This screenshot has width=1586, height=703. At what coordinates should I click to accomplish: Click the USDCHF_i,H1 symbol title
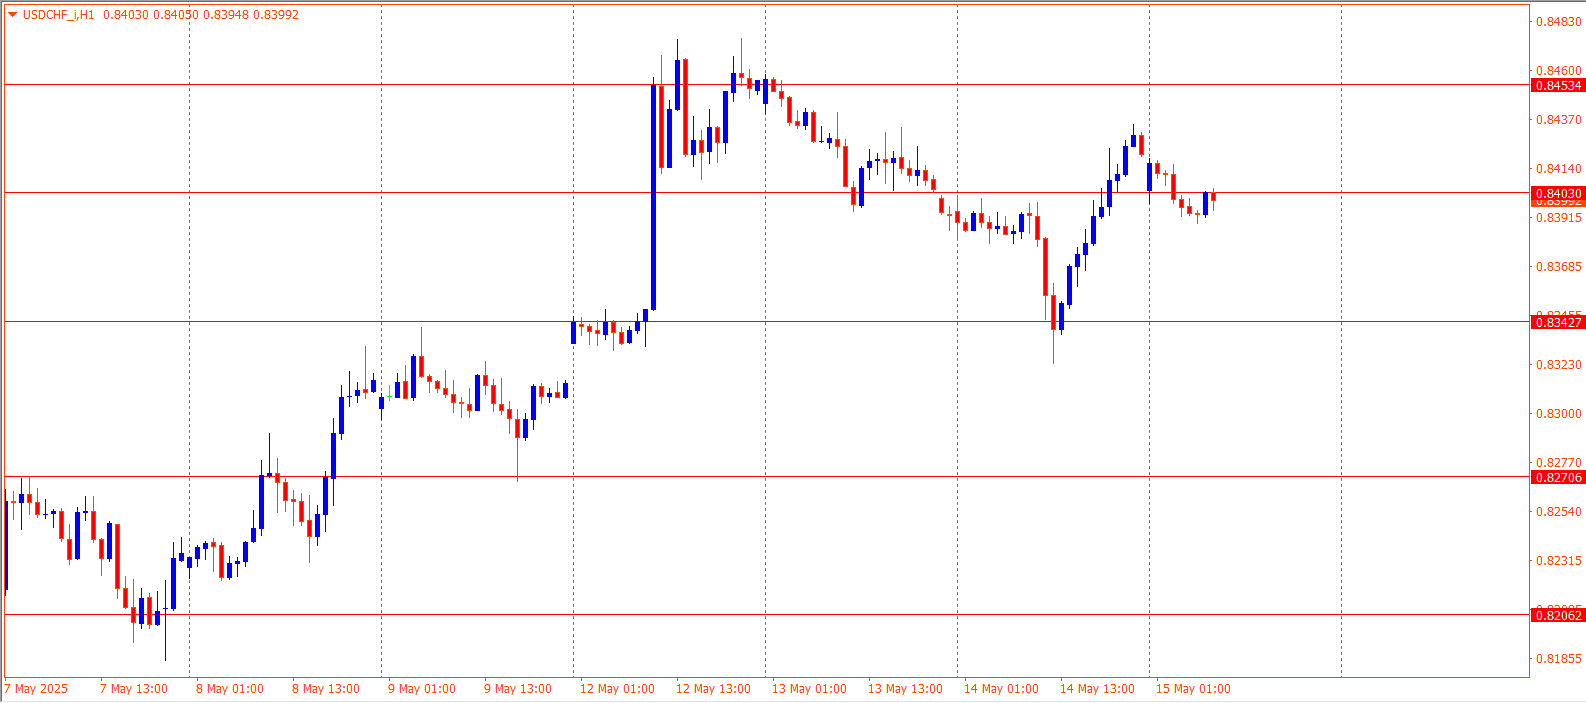pos(58,15)
